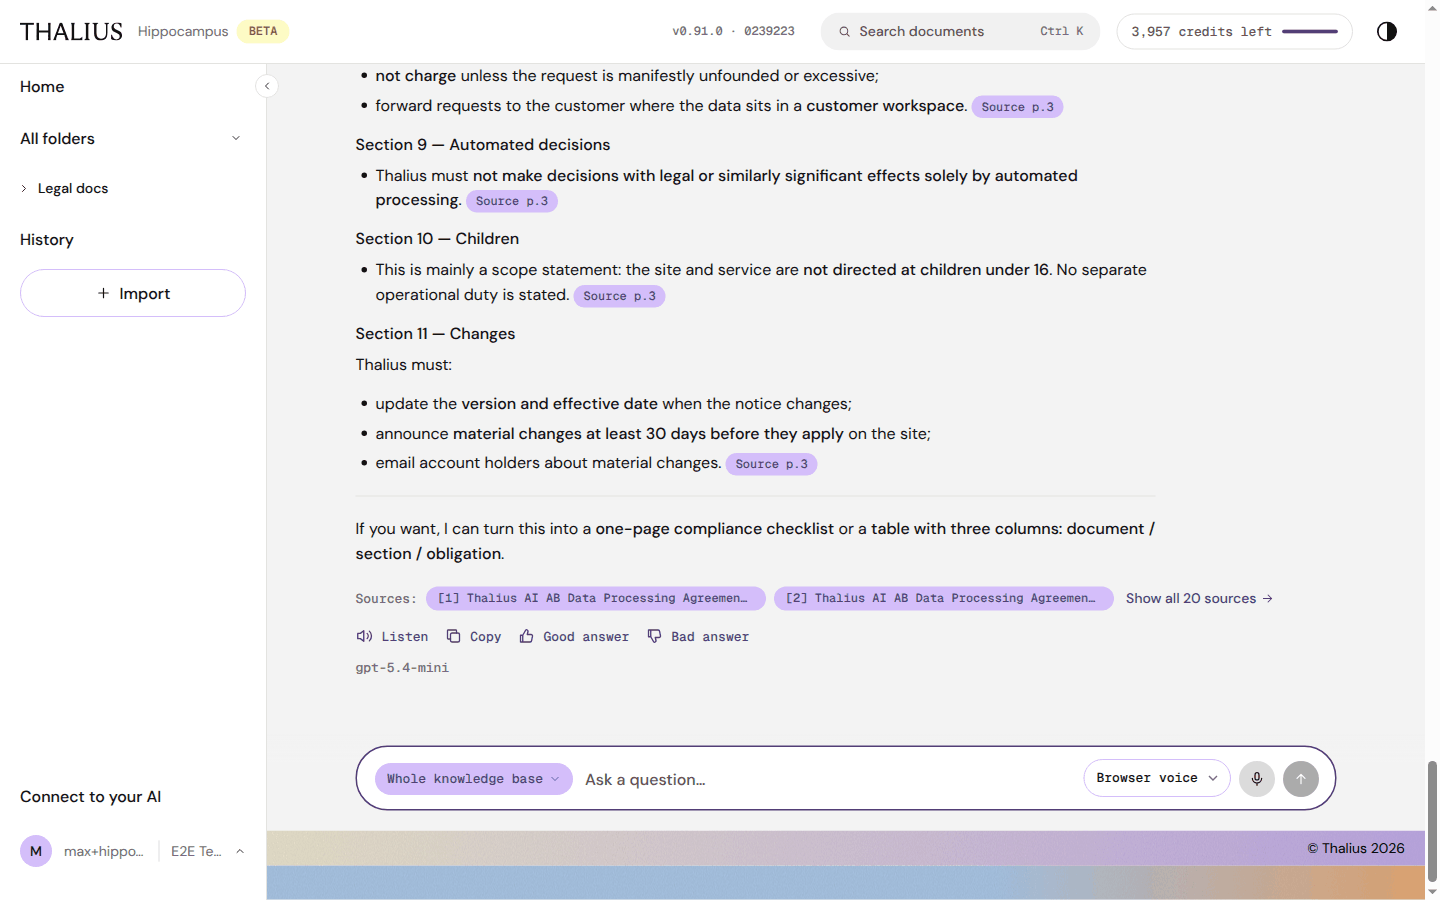The height and width of the screenshot is (900, 1440).
Task: Open Source p.3 chip under Section 9
Action: click(x=512, y=201)
